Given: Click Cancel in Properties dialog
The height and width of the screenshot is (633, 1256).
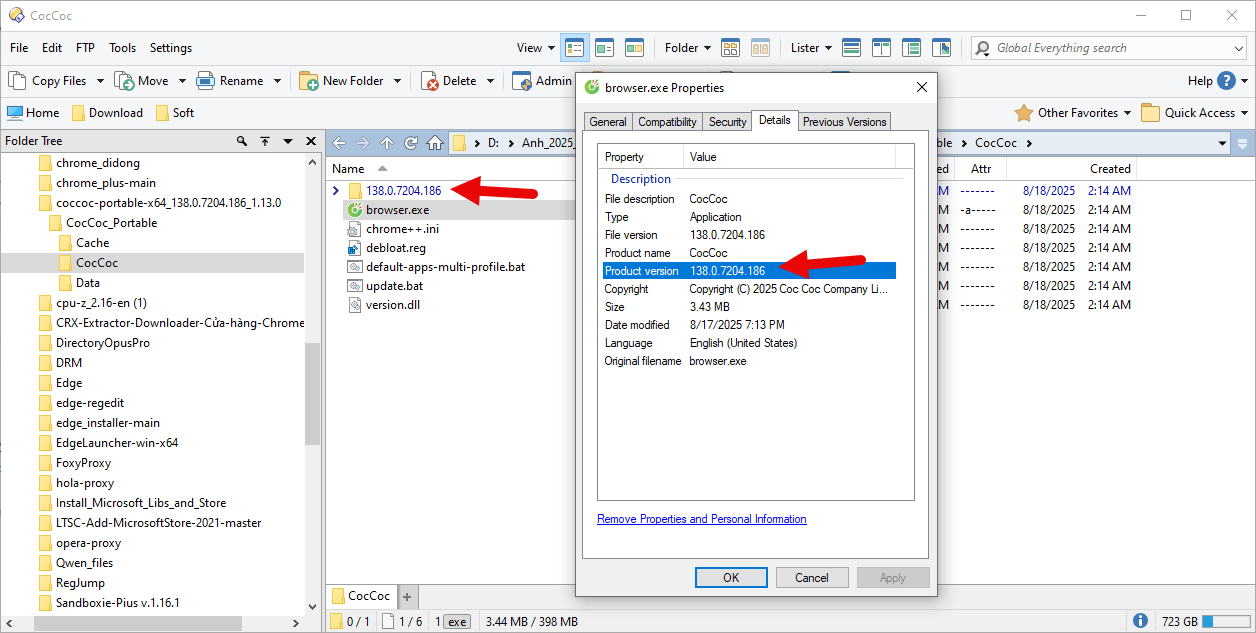Looking at the screenshot, I should coord(812,577).
